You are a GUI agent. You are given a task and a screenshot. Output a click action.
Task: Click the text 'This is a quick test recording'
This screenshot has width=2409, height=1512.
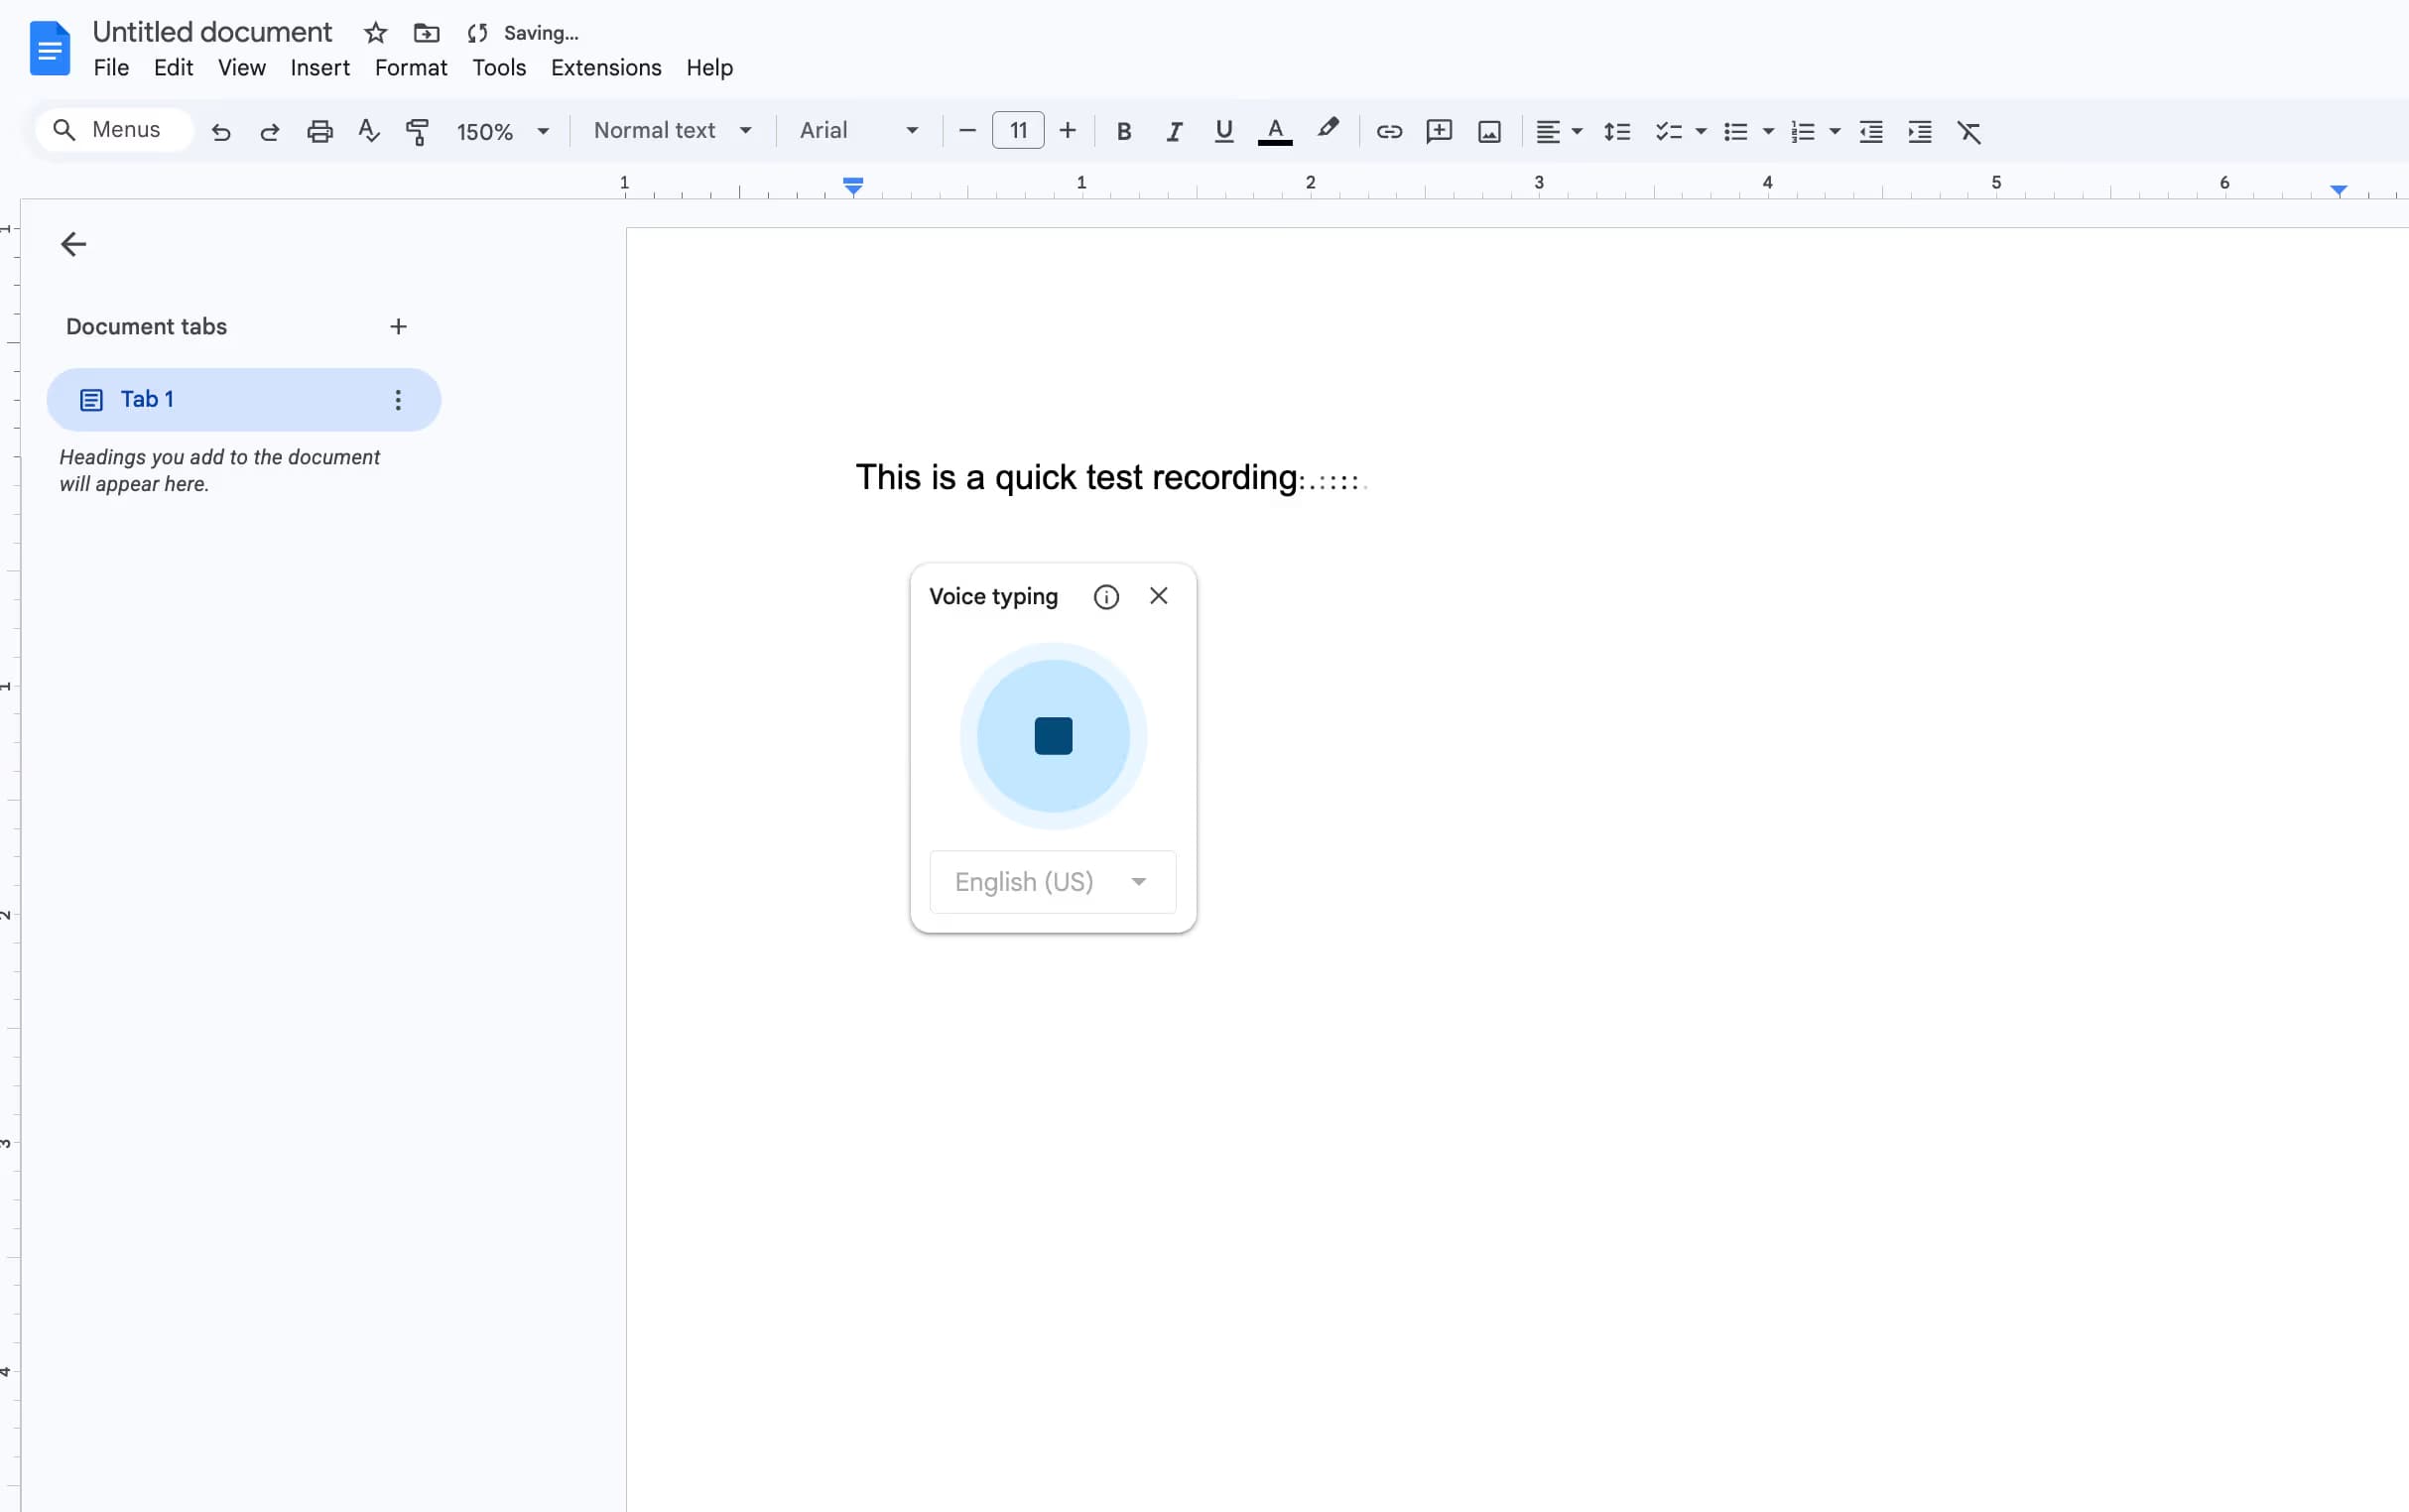tap(1076, 478)
